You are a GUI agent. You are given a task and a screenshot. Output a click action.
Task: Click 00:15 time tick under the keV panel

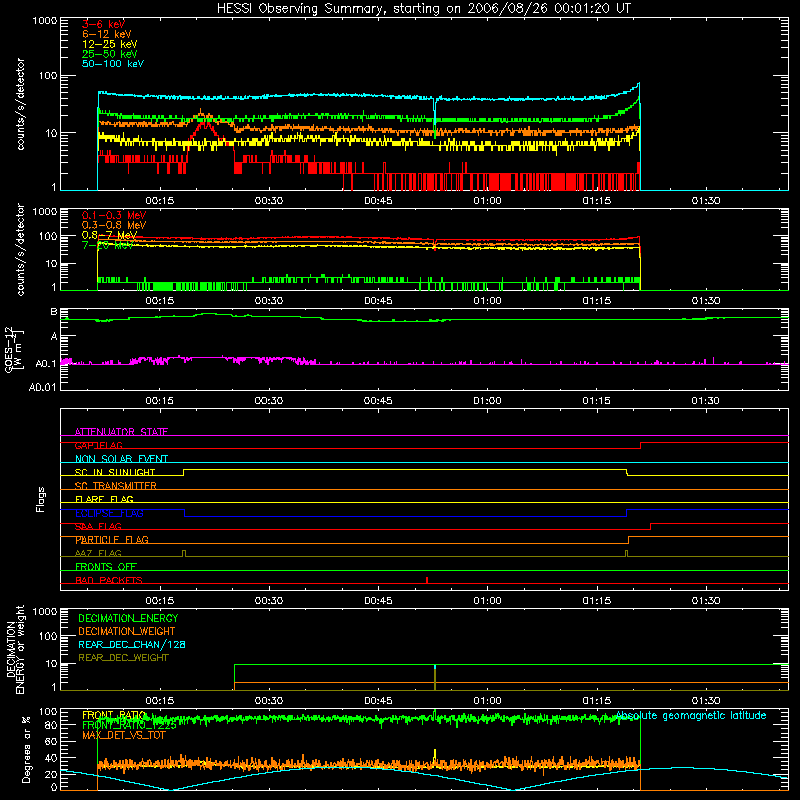pos(160,201)
